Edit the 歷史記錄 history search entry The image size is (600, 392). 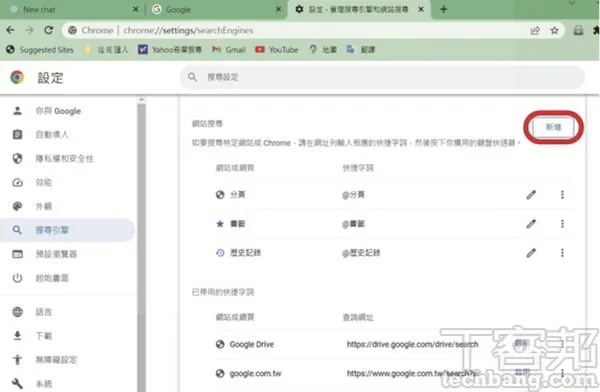pos(531,253)
